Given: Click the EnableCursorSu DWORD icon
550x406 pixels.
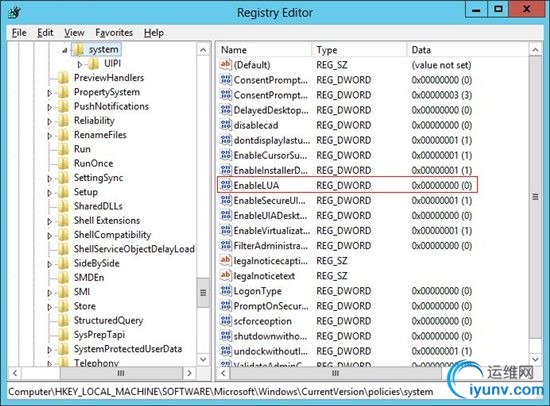Looking at the screenshot, I should 225,155.
